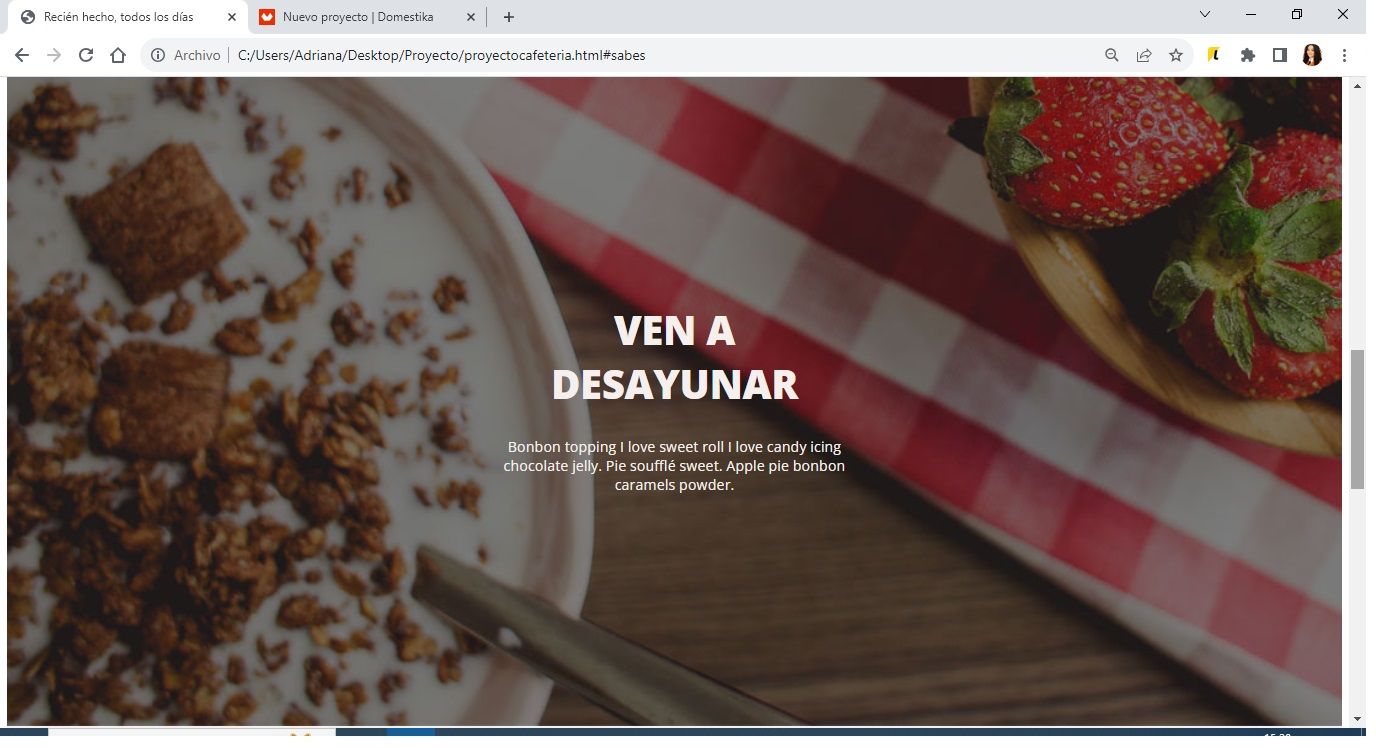Viewport: 1376px width, 748px height.
Task: Expand the tab search dropdown arrow
Action: pyautogui.click(x=1205, y=14)
